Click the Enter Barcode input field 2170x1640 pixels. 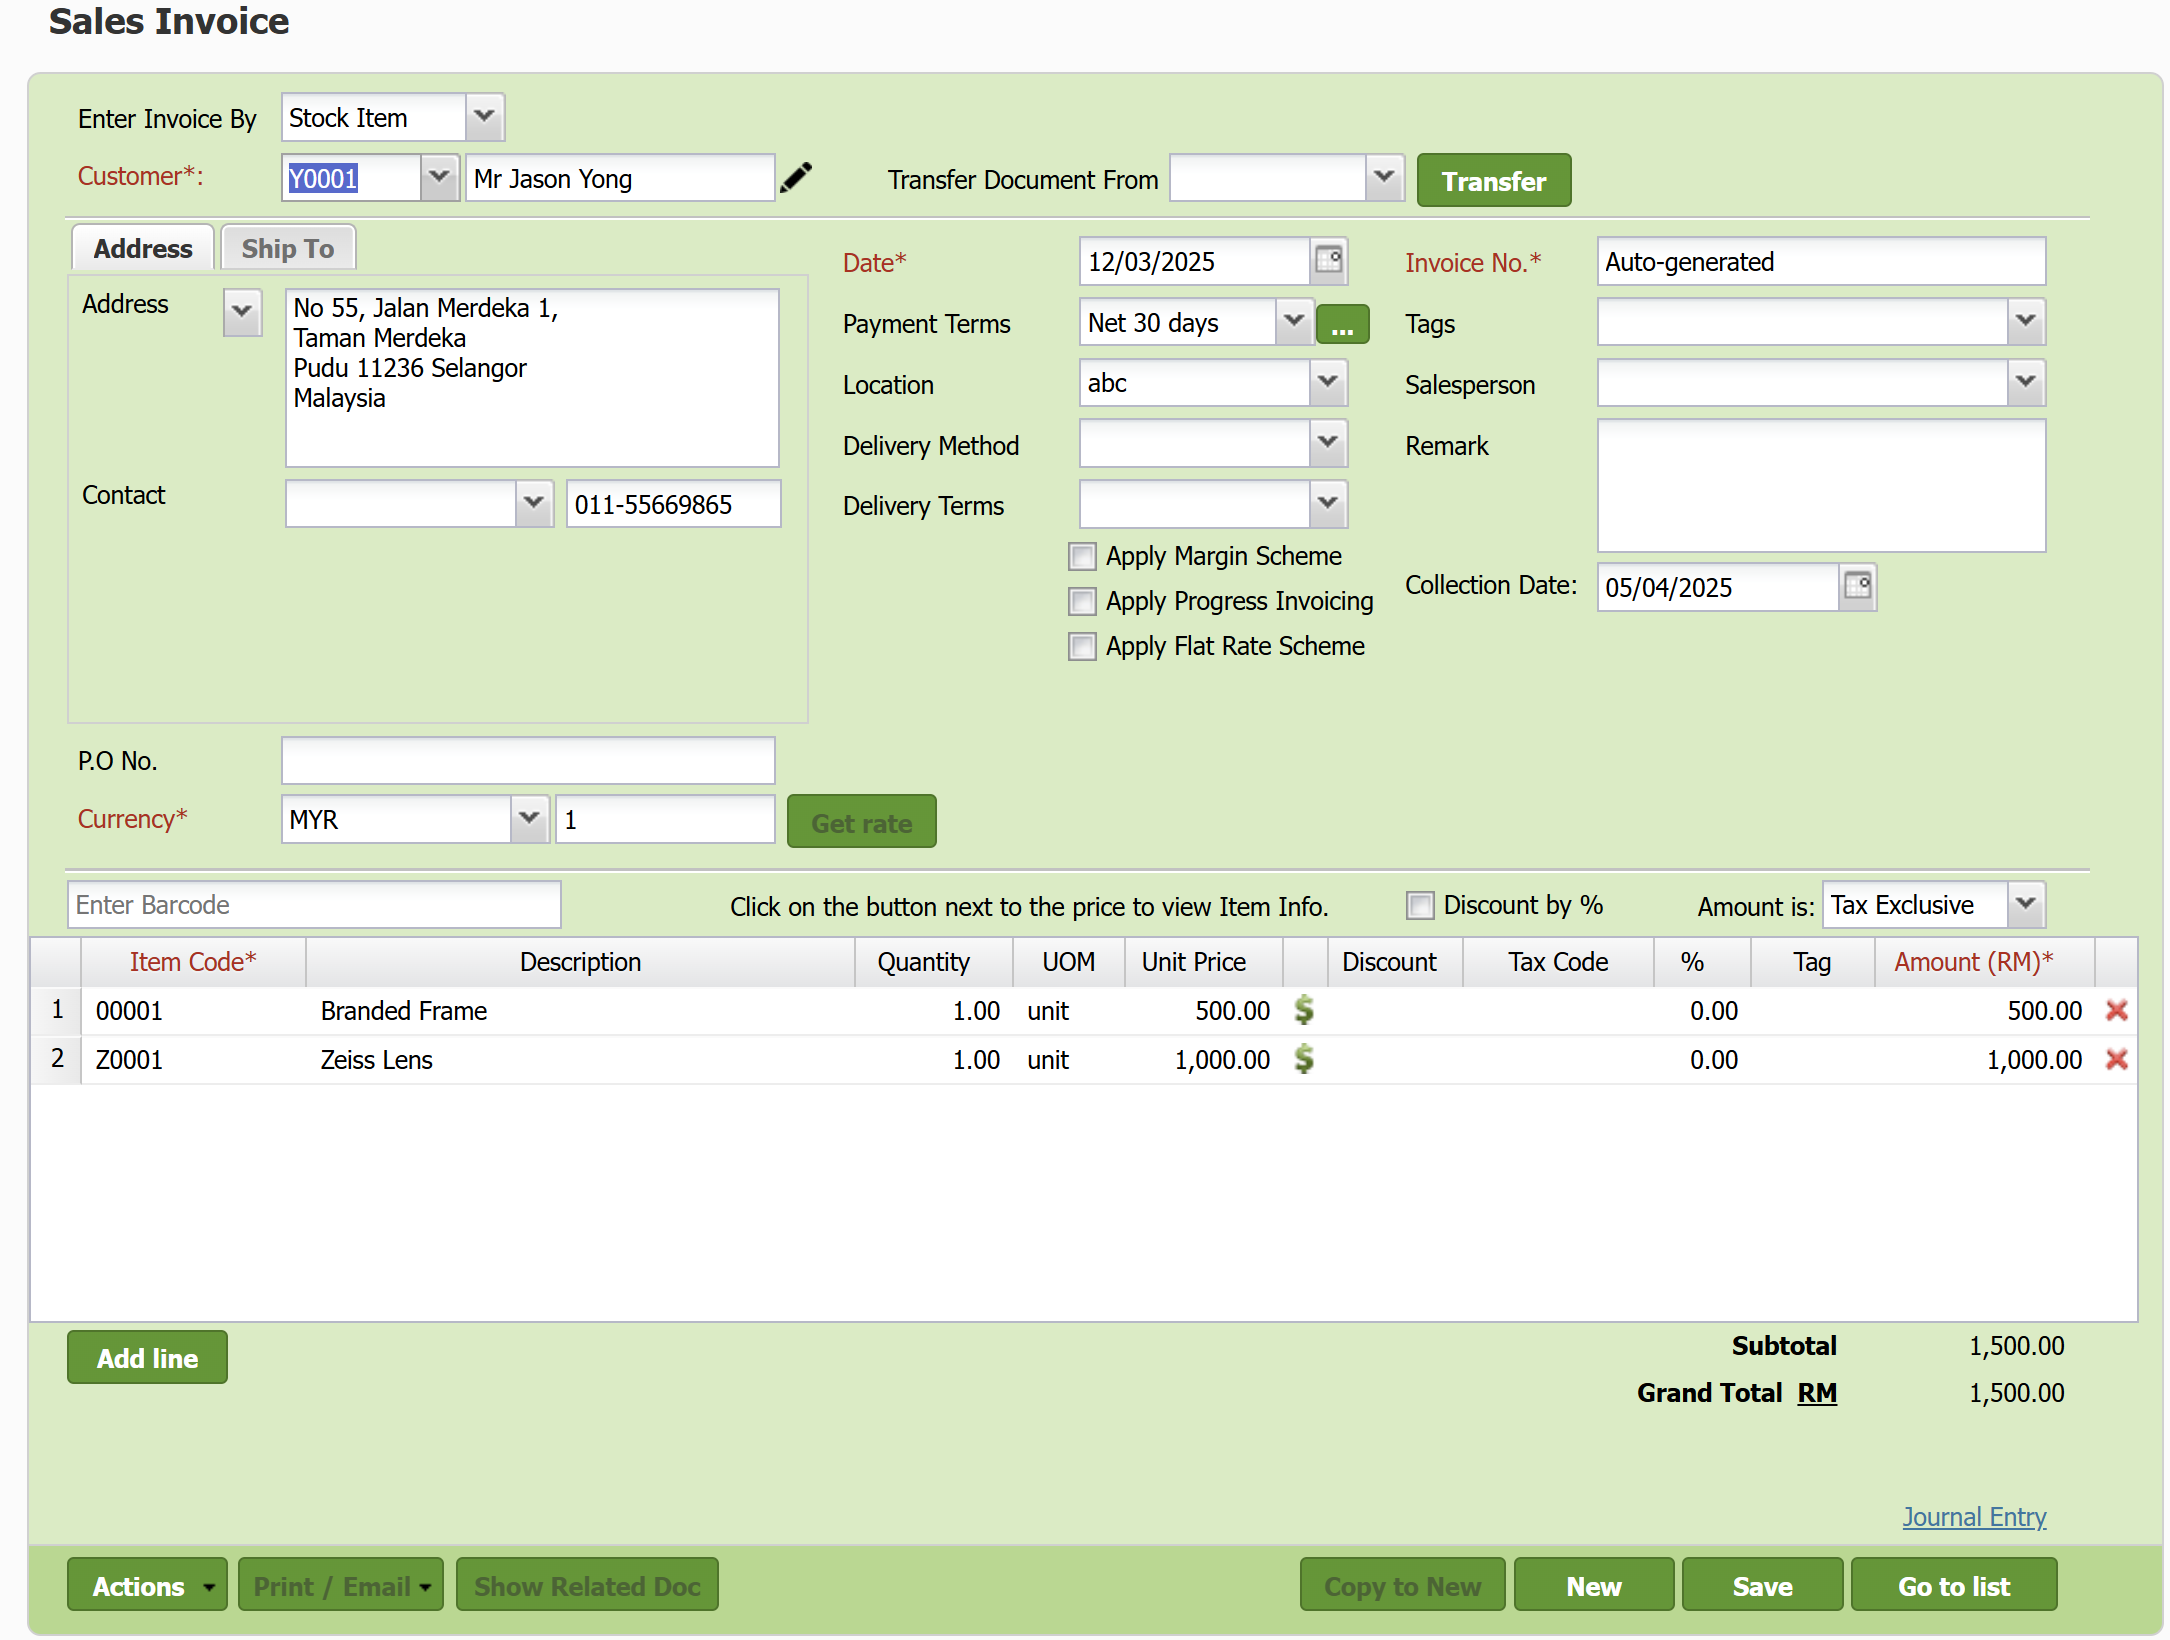(x=314, y=905)
